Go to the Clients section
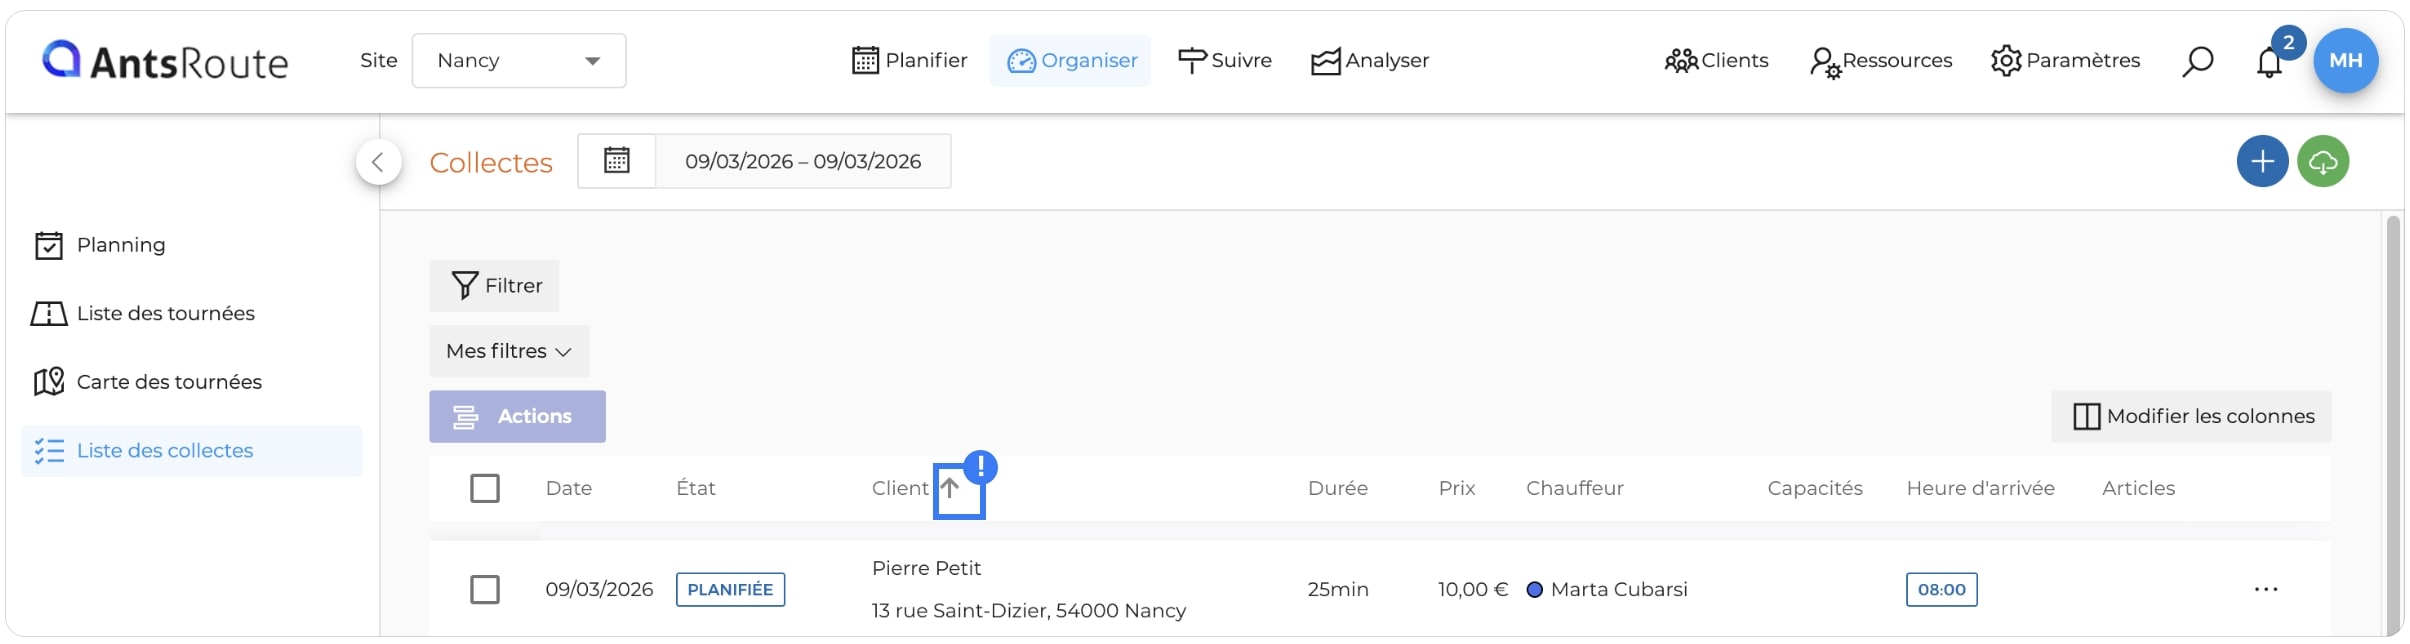 point(1716,60)
